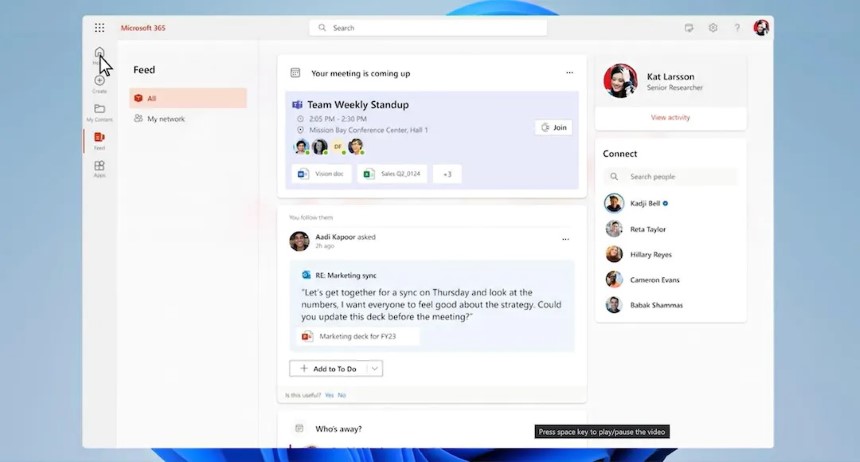Click first attendee avatar in meeting
860x462 pixels.
(x=301, y=147)
